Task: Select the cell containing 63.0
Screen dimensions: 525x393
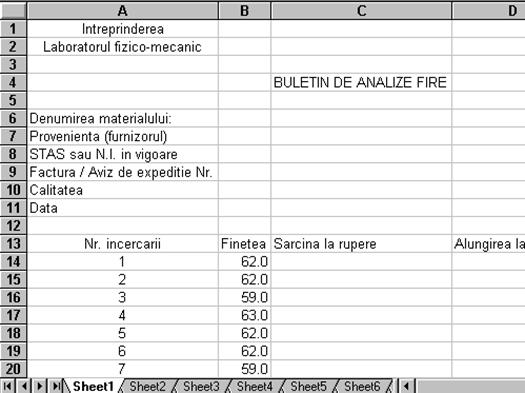Action: (244, 315)
